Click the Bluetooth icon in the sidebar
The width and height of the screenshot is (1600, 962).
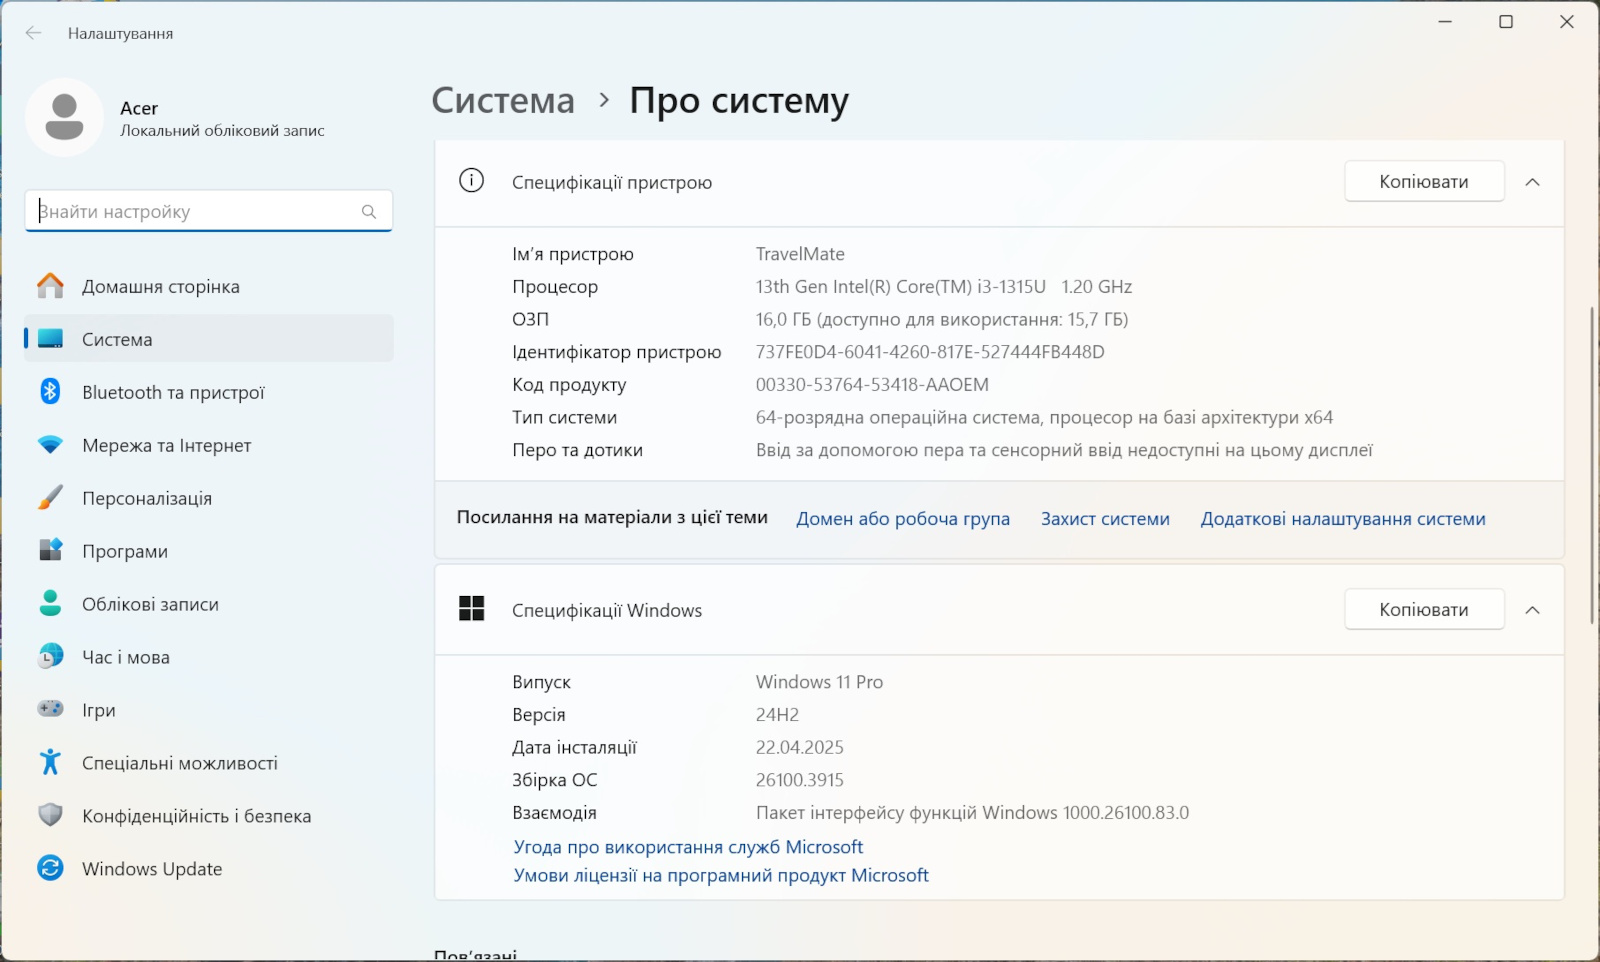[x=50, y=392]
